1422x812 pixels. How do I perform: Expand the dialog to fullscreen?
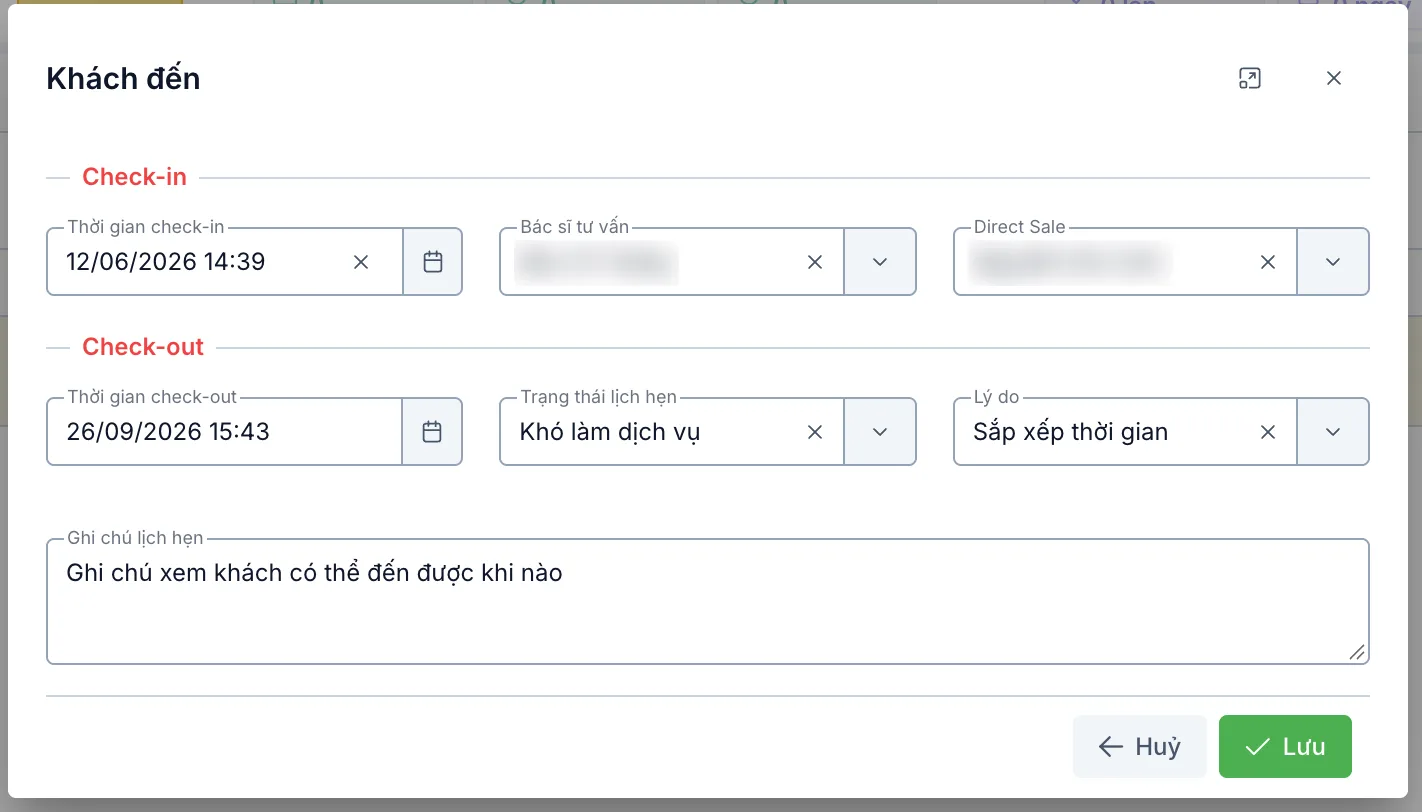[x=1250, y=78]
